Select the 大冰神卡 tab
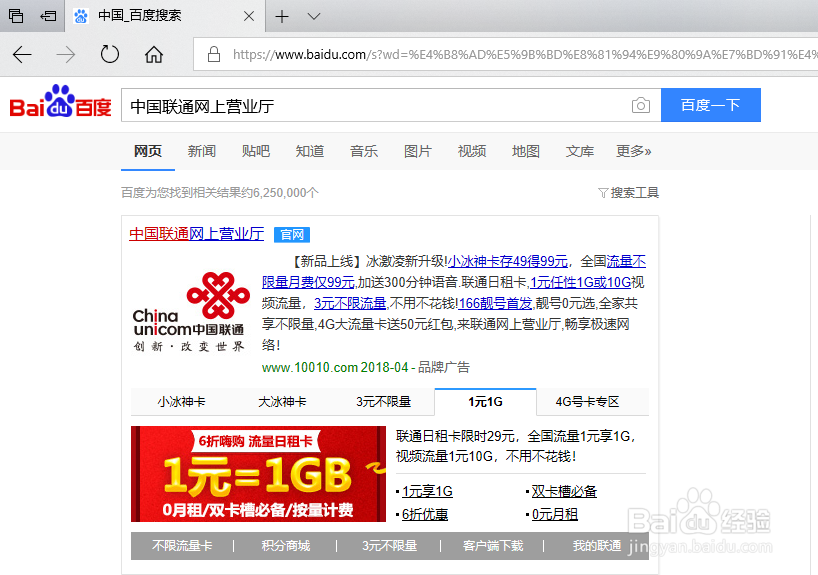Viewport: 818px width, 575px height. pos(282,402)
